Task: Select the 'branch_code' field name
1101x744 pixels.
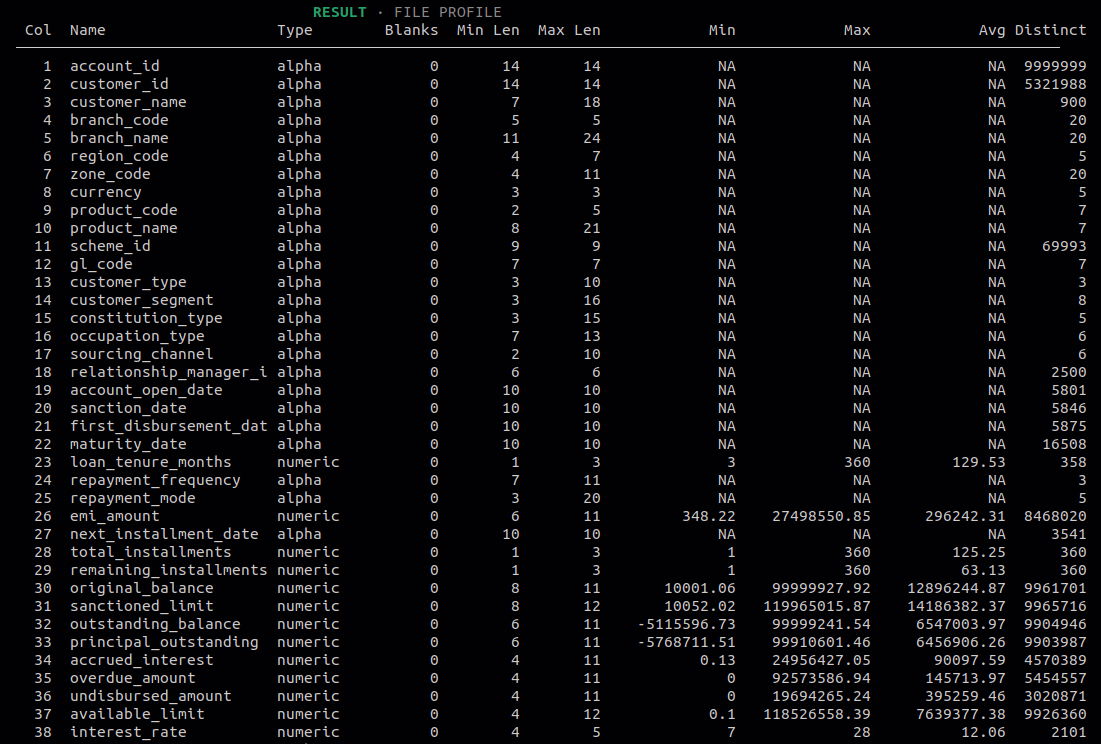Action: pyautogui.click(x=119, y=120)
